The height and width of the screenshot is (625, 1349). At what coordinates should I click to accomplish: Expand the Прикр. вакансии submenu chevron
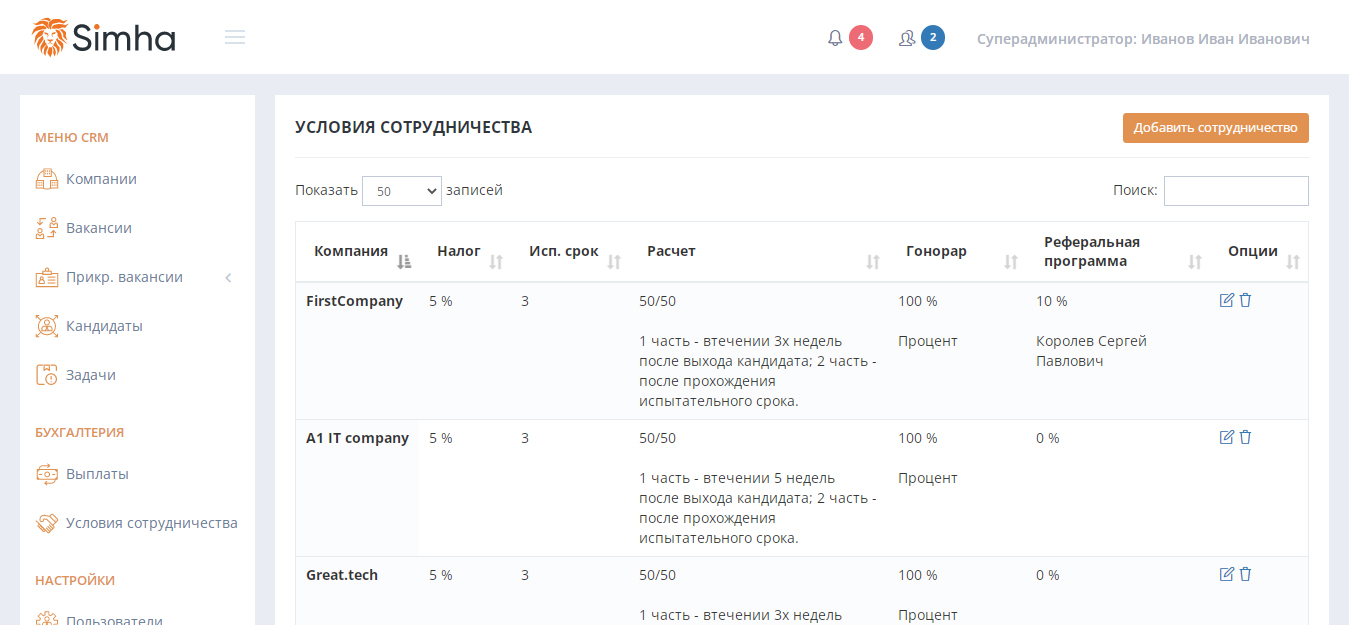point(228,278)
